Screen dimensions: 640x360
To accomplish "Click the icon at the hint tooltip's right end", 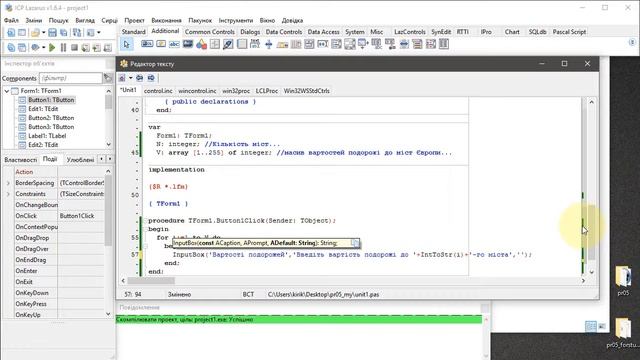I will click(x=356, y=243).
